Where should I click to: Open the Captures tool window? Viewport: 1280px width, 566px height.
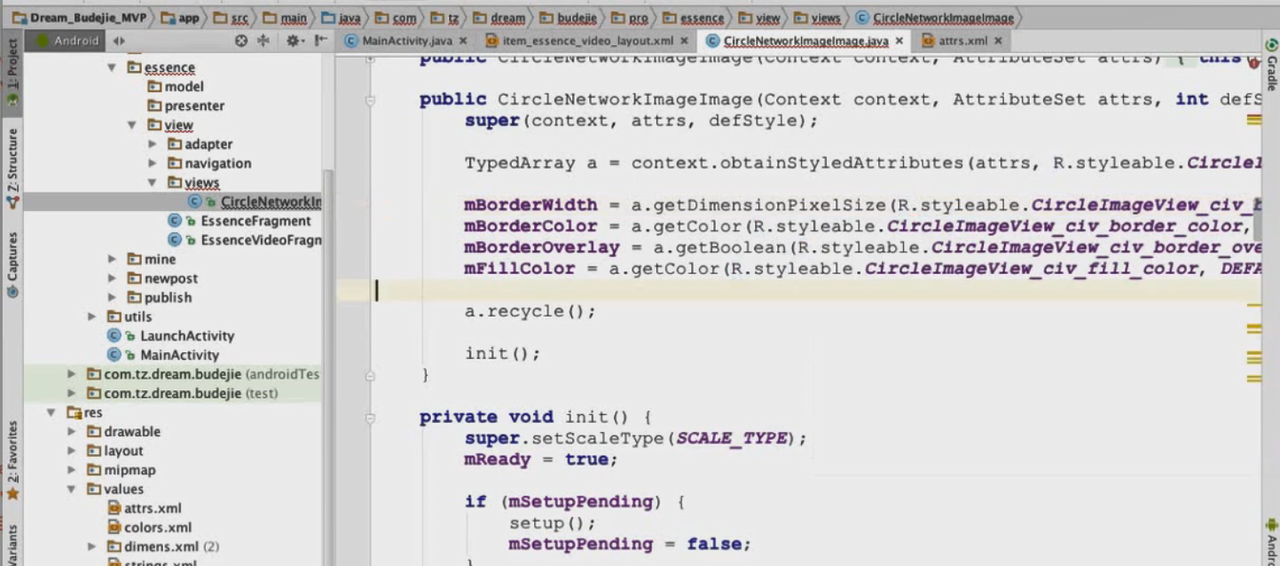pos(12,265)
